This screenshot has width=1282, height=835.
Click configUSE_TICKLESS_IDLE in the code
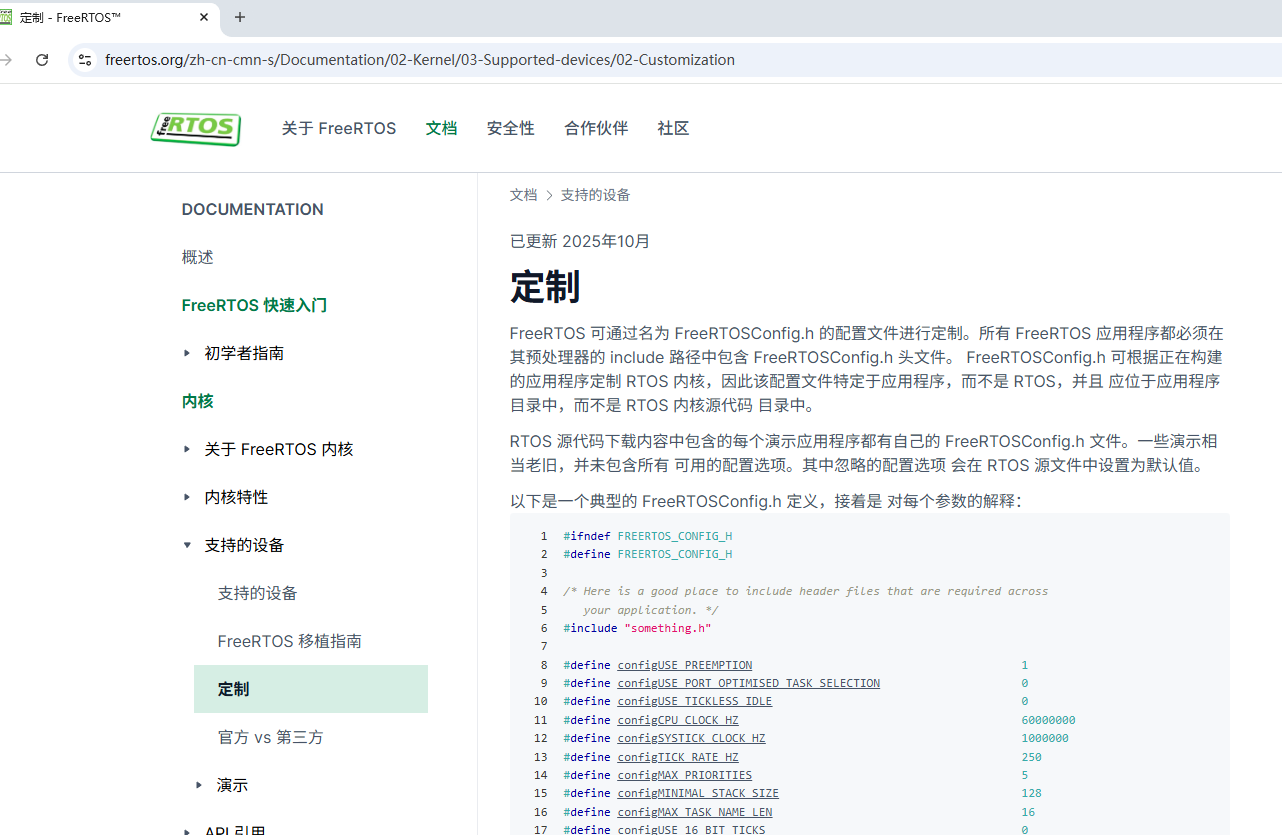[695, 701]
